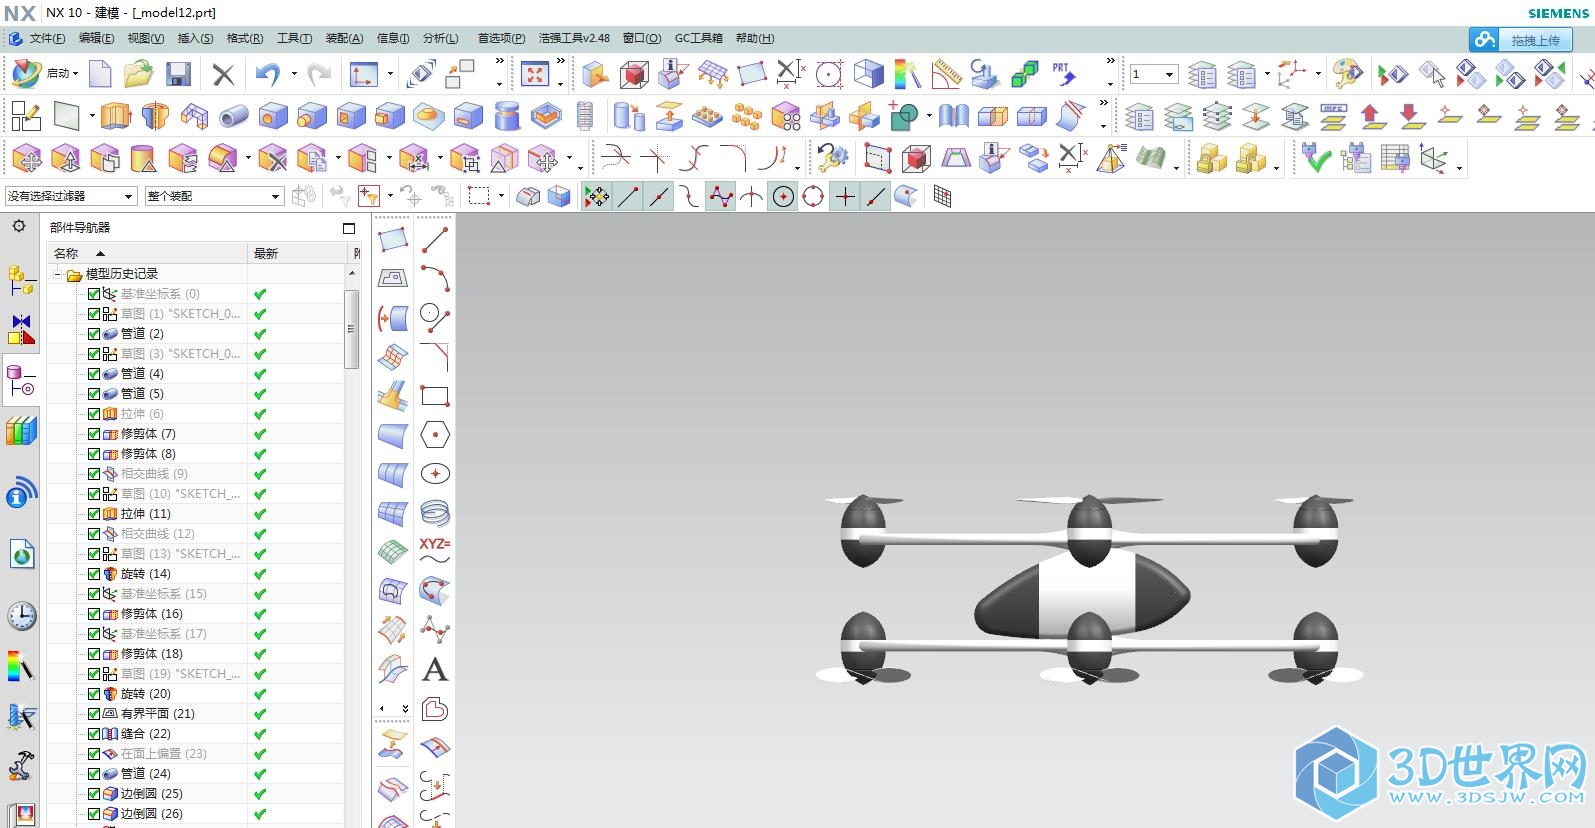
Task: Uncheck the 旋转 (14) feature checkbox
Action: tap(94, 573)
